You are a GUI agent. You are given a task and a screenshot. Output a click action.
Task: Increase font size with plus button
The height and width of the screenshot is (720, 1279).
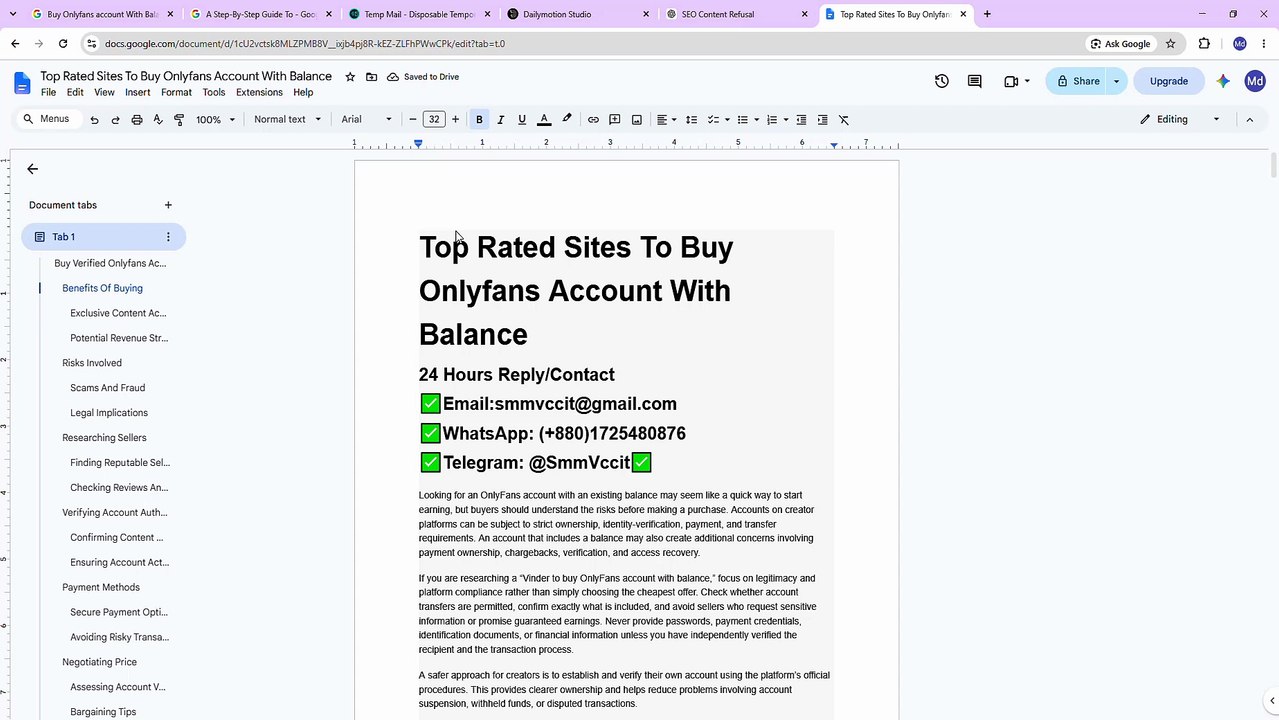coord(456,120)
